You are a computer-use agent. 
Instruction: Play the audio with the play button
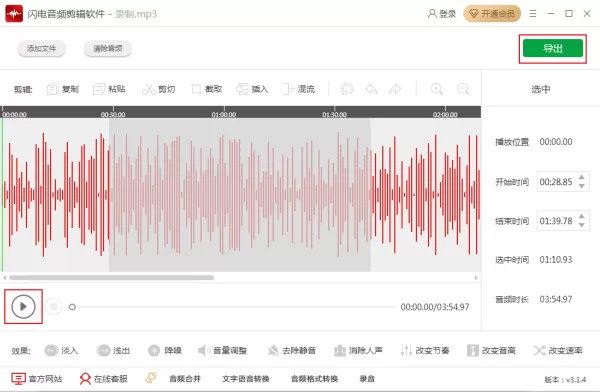point(23,307)
